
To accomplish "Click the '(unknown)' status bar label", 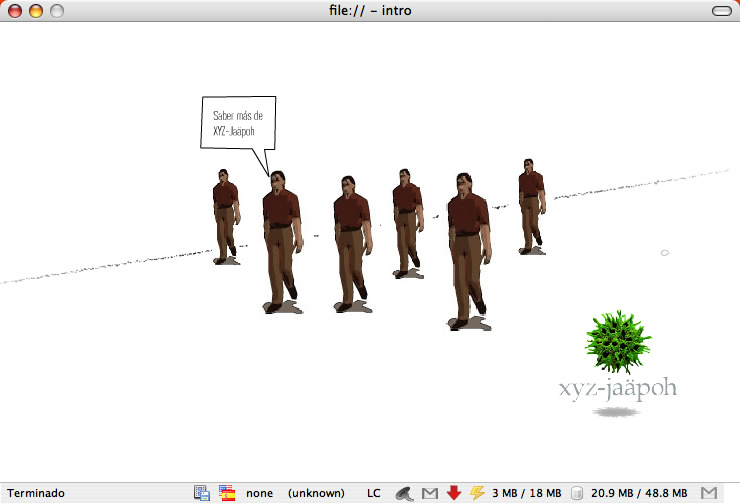I will (x=316, y=493).
